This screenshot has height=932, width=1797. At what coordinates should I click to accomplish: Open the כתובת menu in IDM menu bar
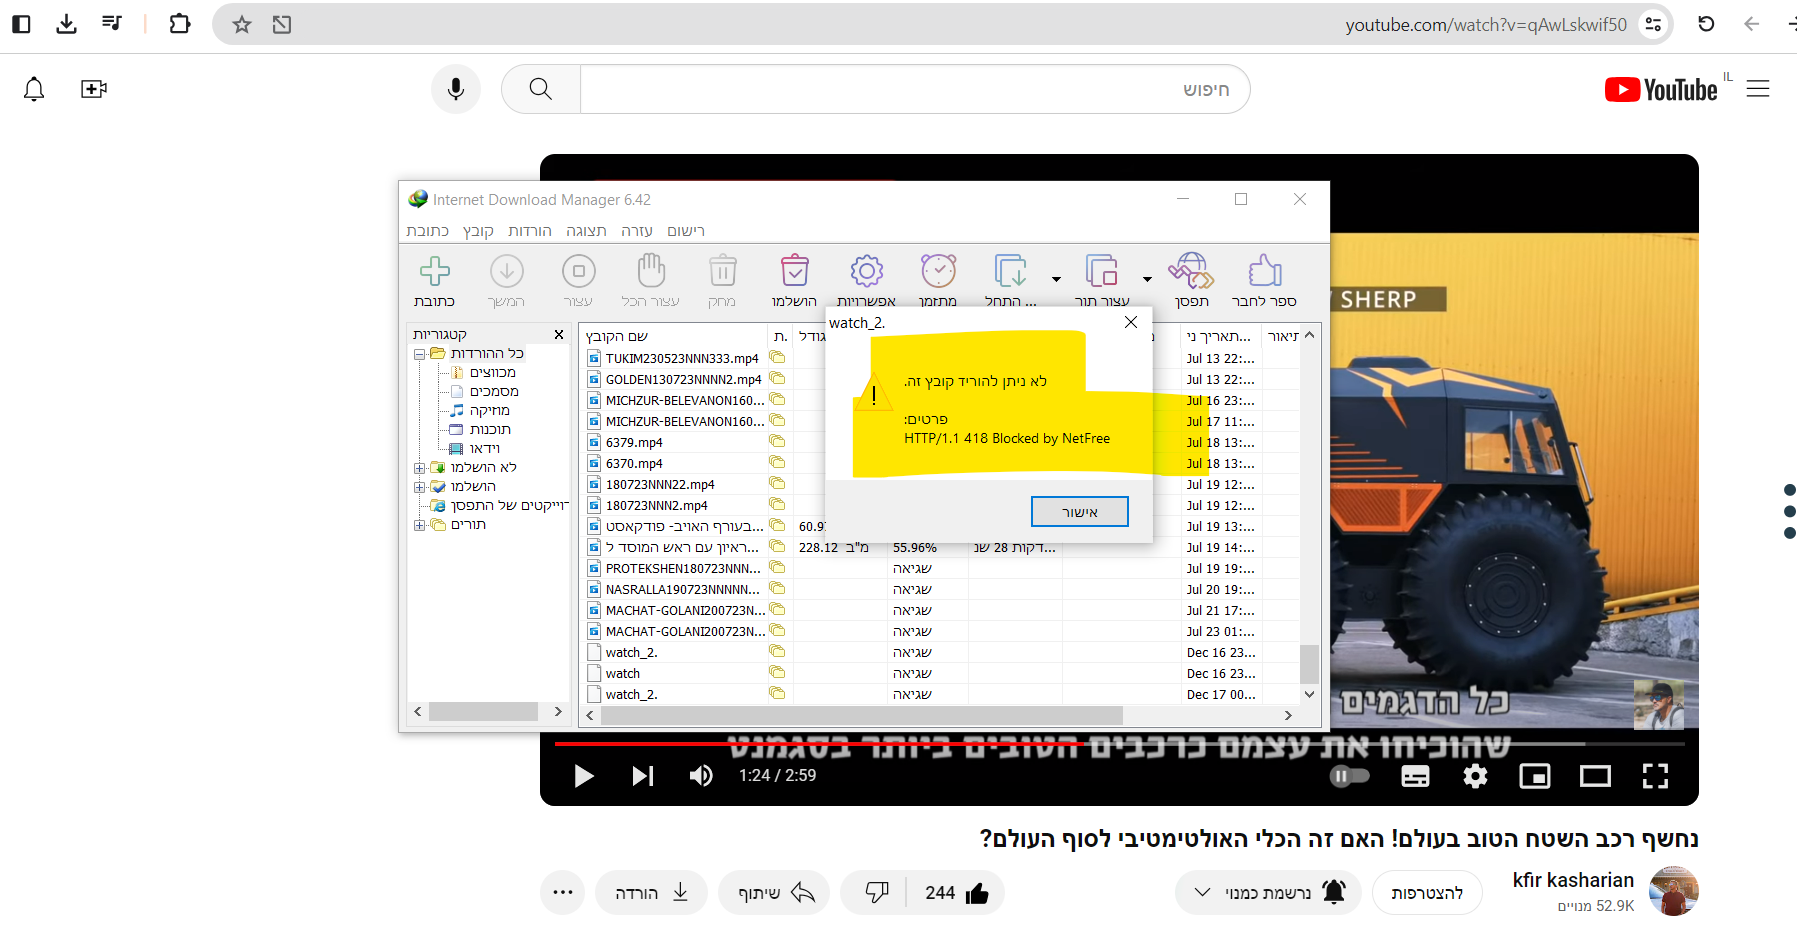pyautogui.click(x=428, y=231)
